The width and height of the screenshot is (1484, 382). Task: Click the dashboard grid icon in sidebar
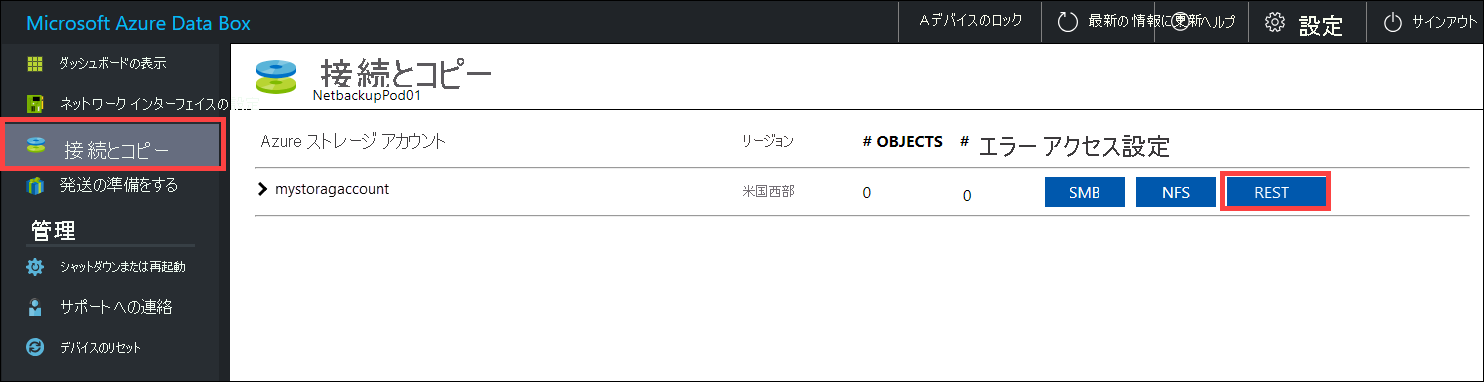[x=35, y=64]
